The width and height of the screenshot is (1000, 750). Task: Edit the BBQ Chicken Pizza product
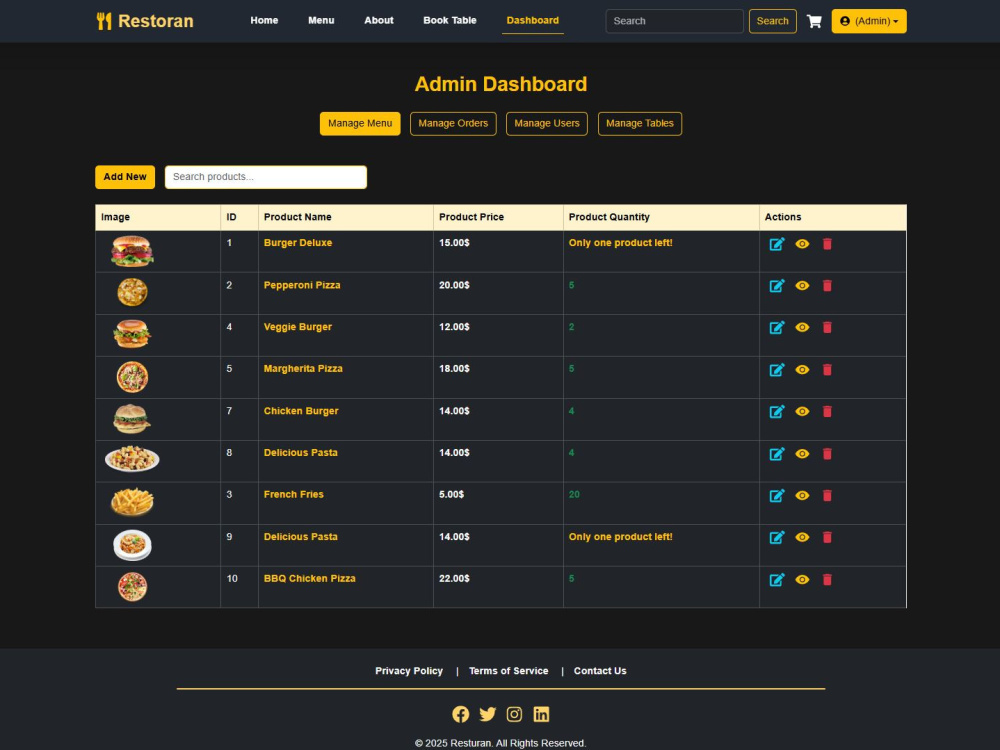pos(777,579)
